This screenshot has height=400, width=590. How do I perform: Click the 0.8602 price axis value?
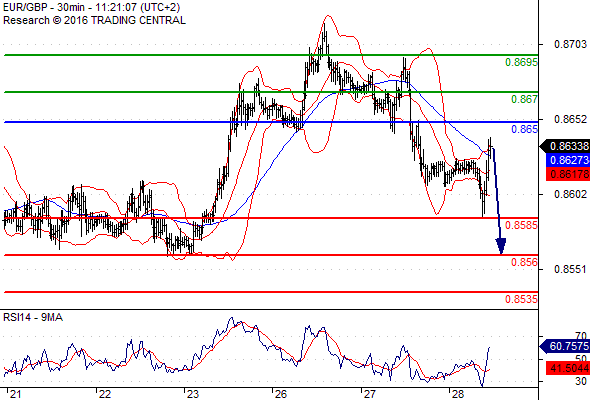pos(570,194)
